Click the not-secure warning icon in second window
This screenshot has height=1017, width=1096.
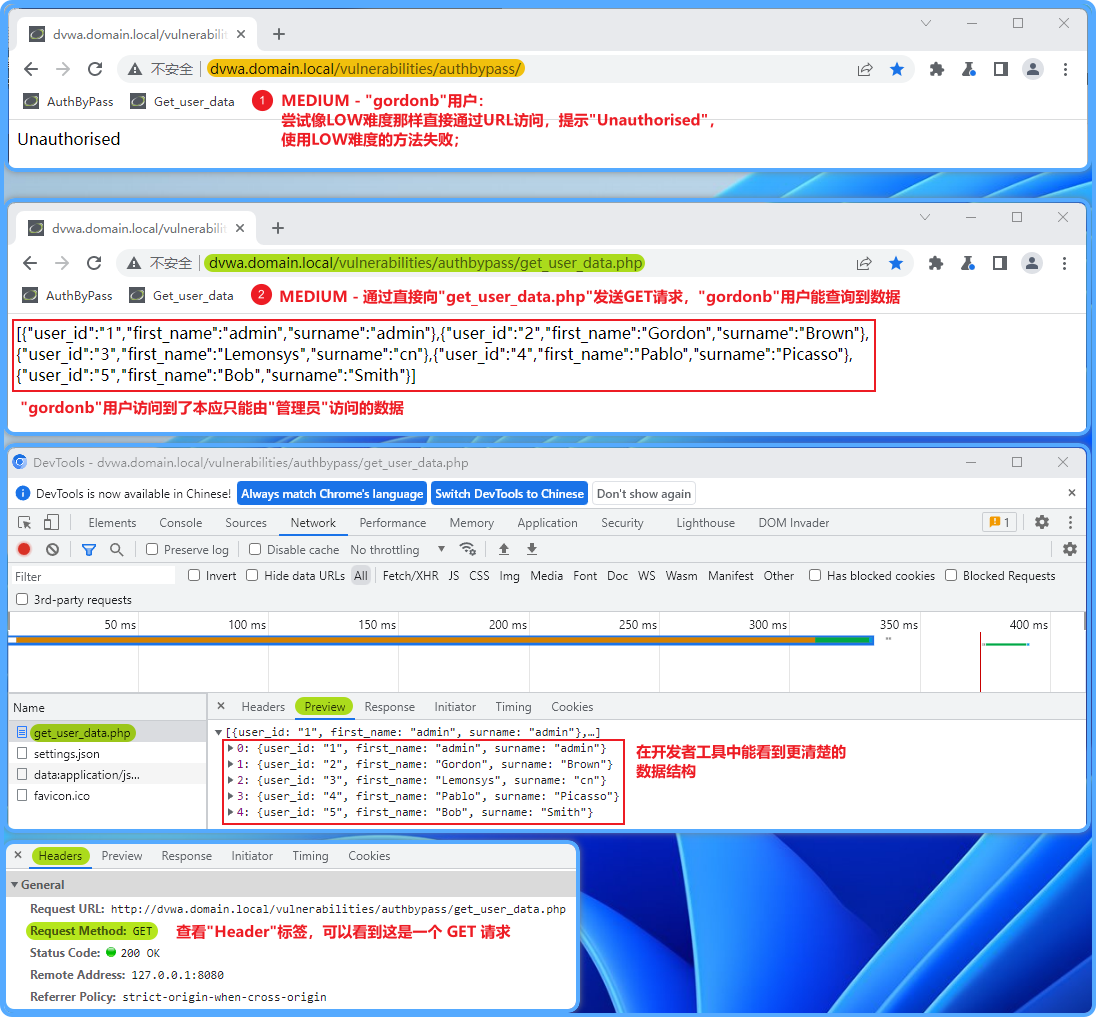(x=134, y=264)
